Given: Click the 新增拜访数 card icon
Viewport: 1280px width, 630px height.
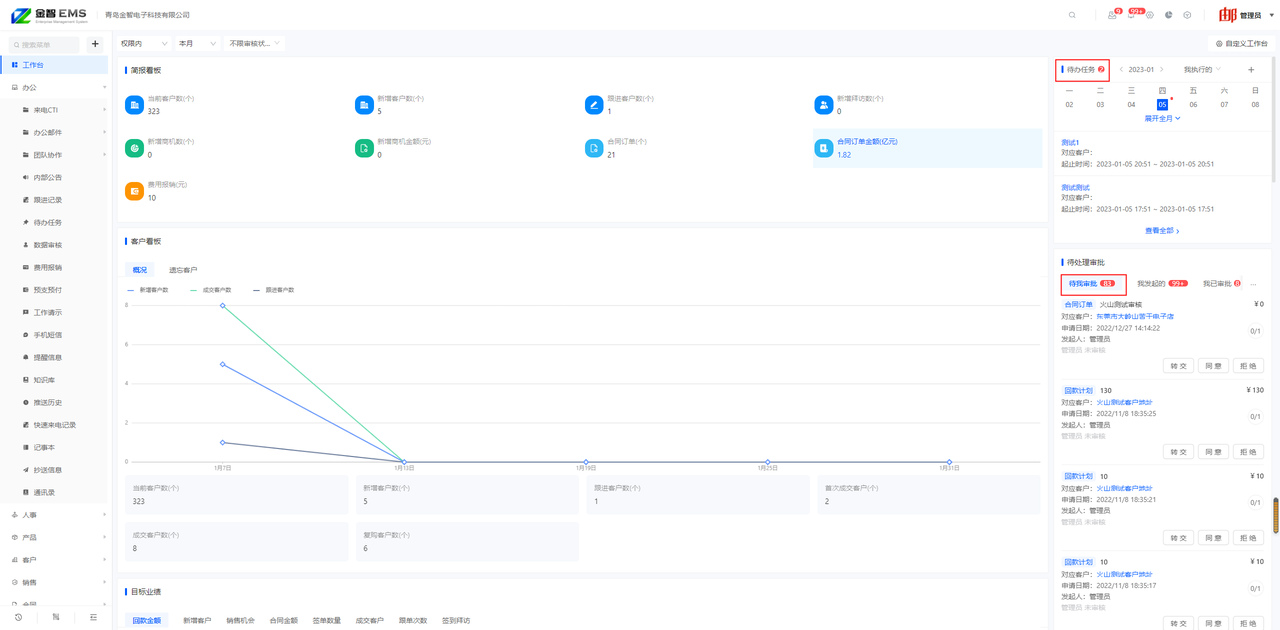Looking at the screenshot, I should click(824, 105).
